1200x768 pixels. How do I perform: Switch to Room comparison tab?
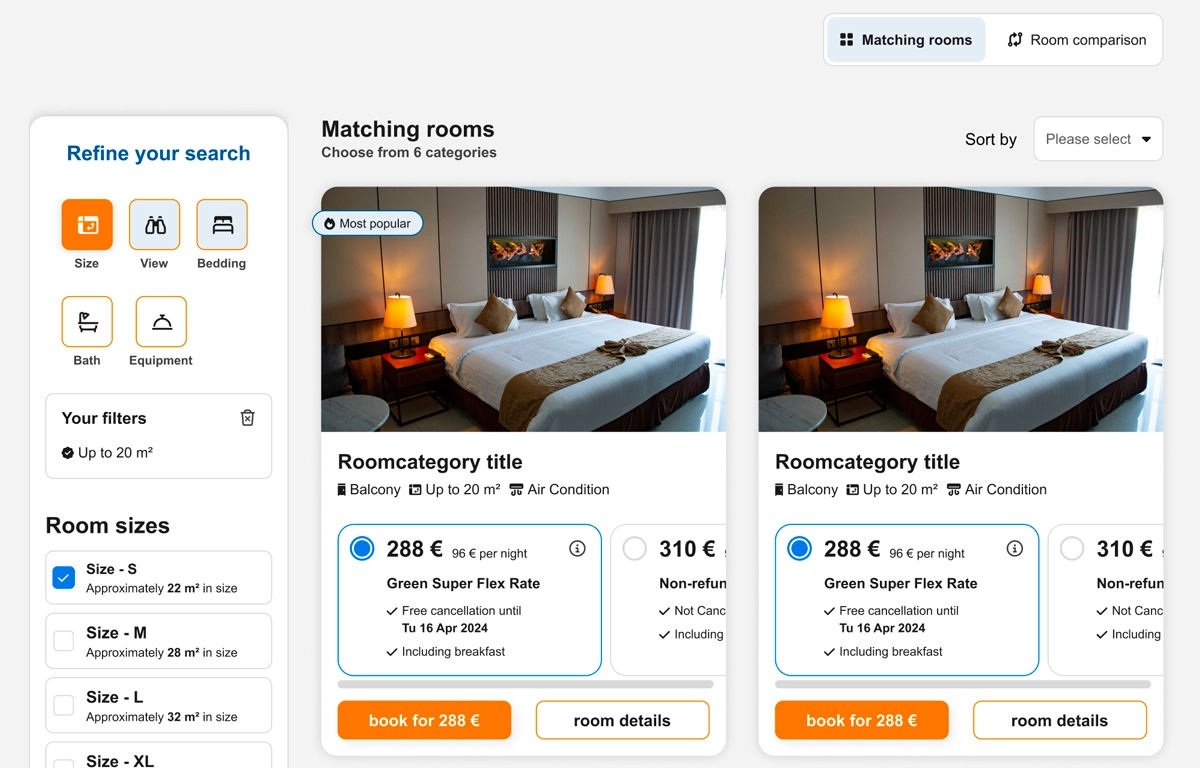[x=1076, y=40]
